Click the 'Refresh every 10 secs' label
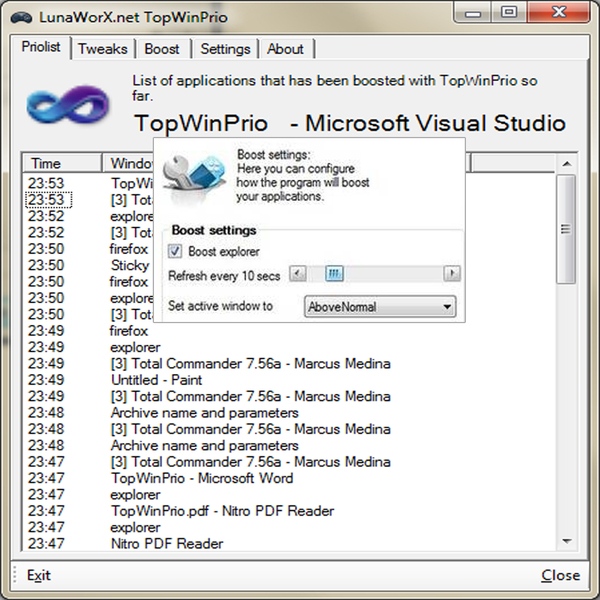The height and width of the screenshot is (600, 600). tap(224, 276)
